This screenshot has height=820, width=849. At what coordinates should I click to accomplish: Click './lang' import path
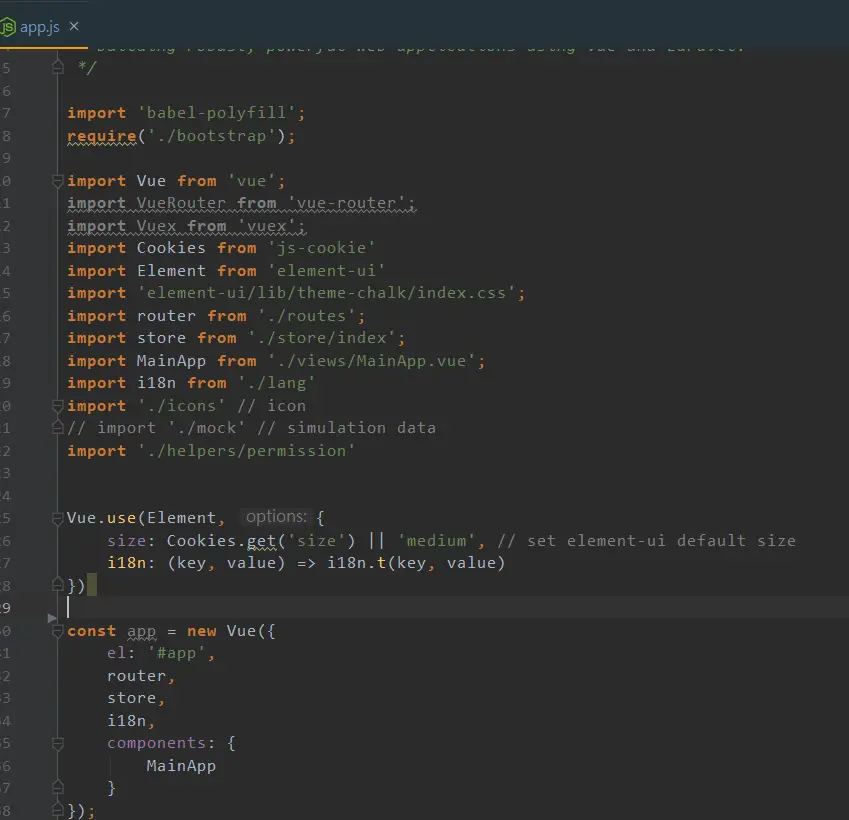[276, 383]
